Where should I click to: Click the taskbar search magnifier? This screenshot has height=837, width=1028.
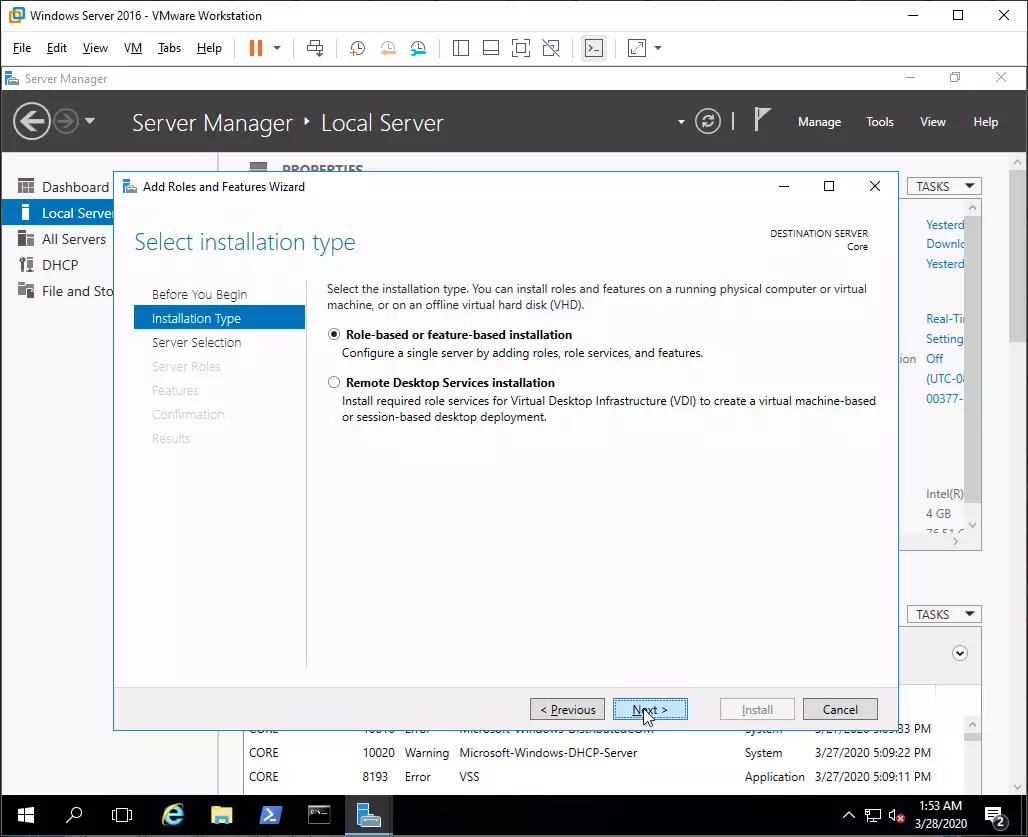pos(74,815)
